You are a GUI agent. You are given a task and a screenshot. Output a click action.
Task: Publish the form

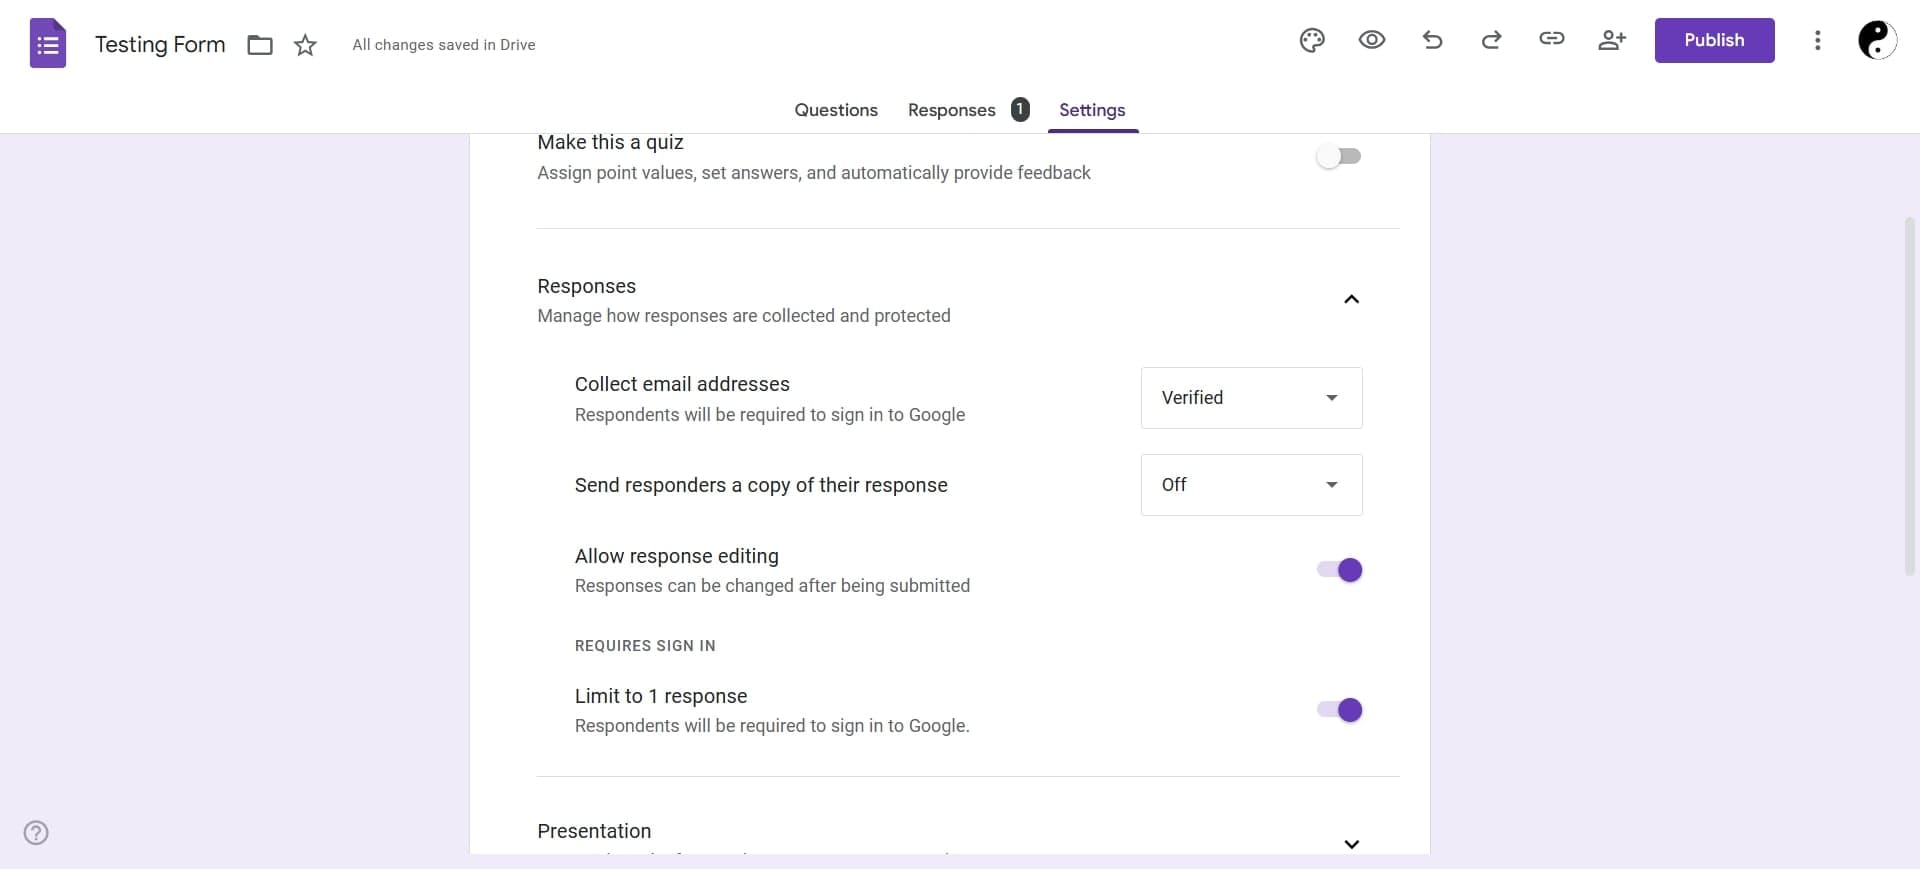[1714, 40]
